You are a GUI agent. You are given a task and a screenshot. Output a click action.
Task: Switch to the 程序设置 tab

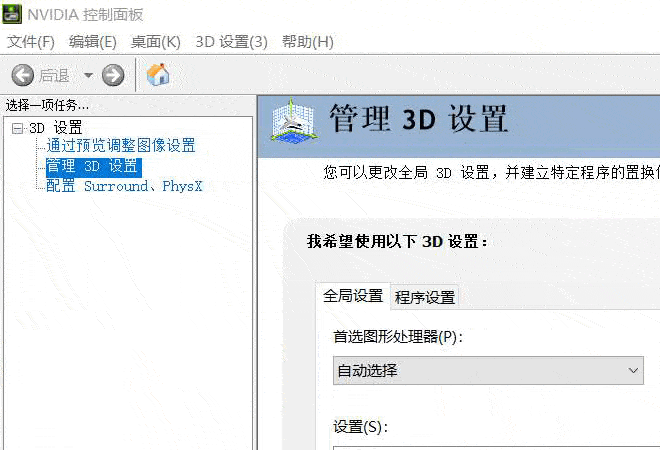[x=425, y=298]
